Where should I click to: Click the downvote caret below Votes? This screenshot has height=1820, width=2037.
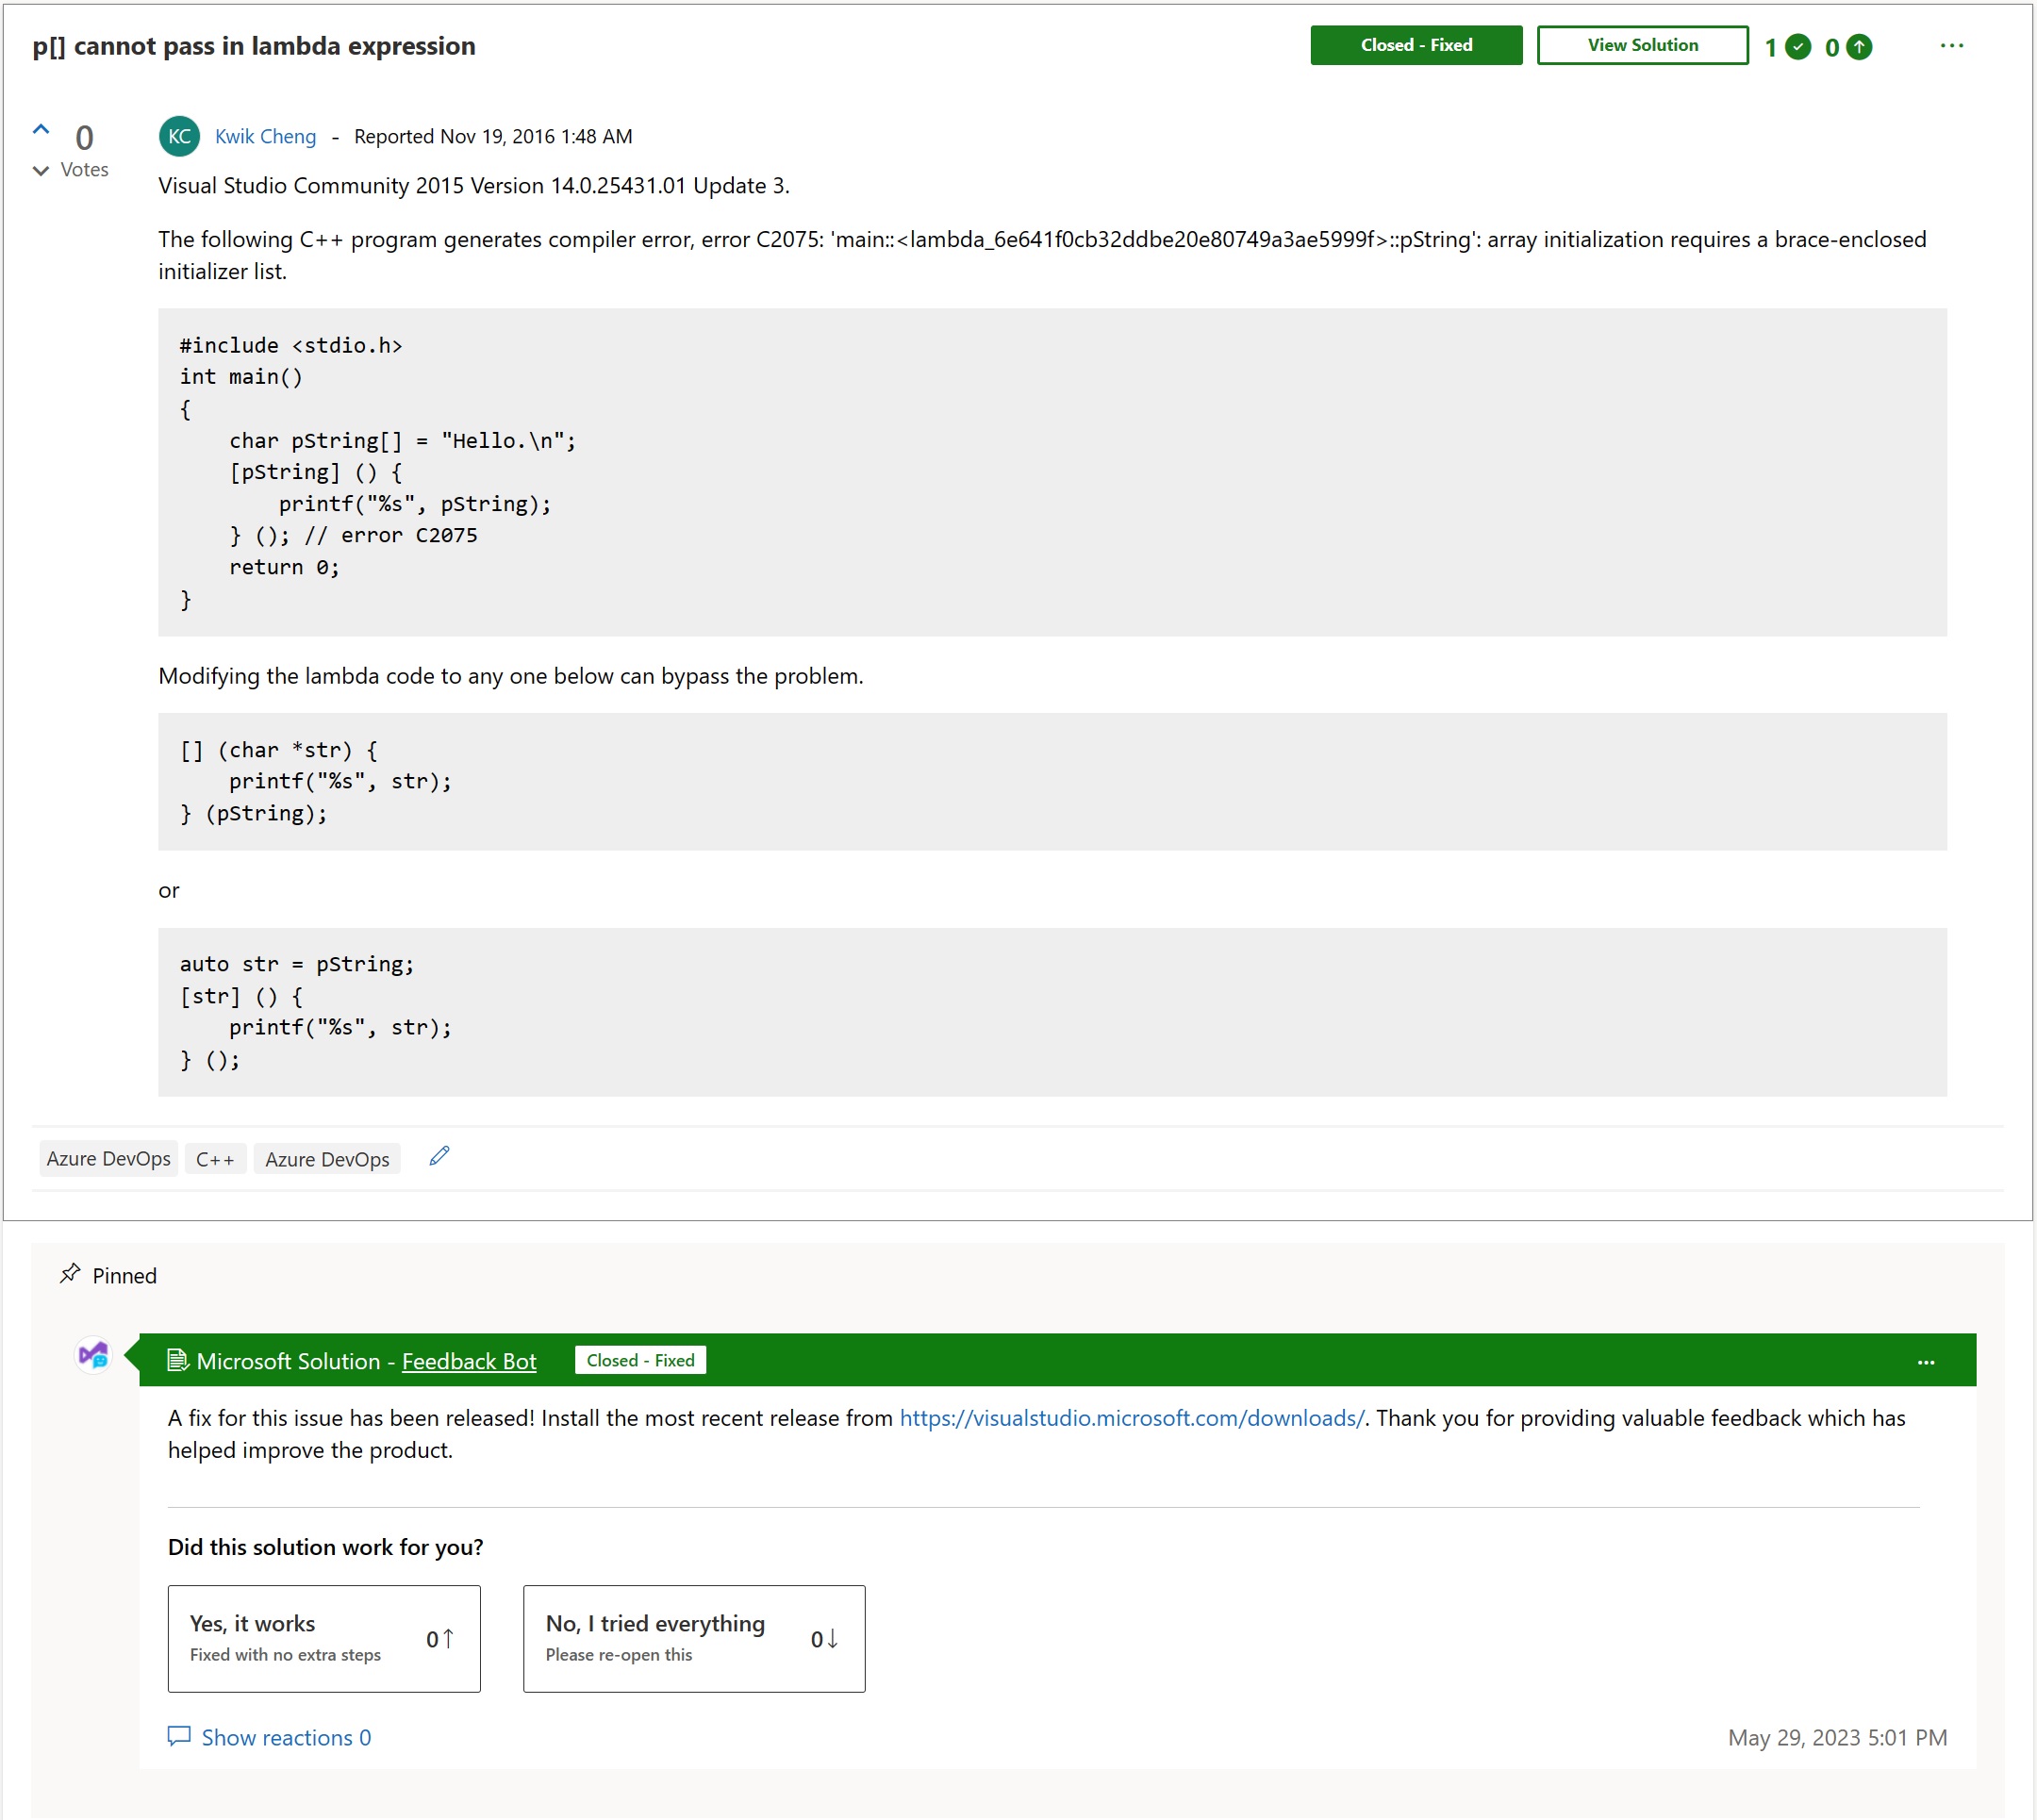41,171
